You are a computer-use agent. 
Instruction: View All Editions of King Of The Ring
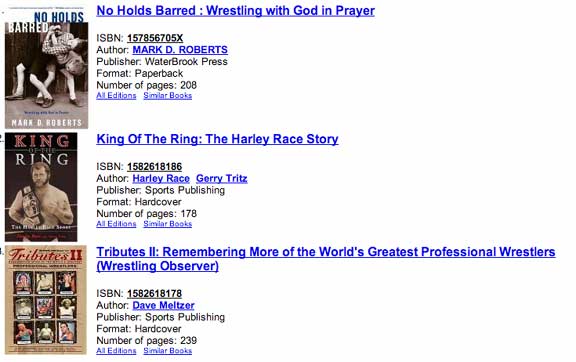(x=116, y=224)
